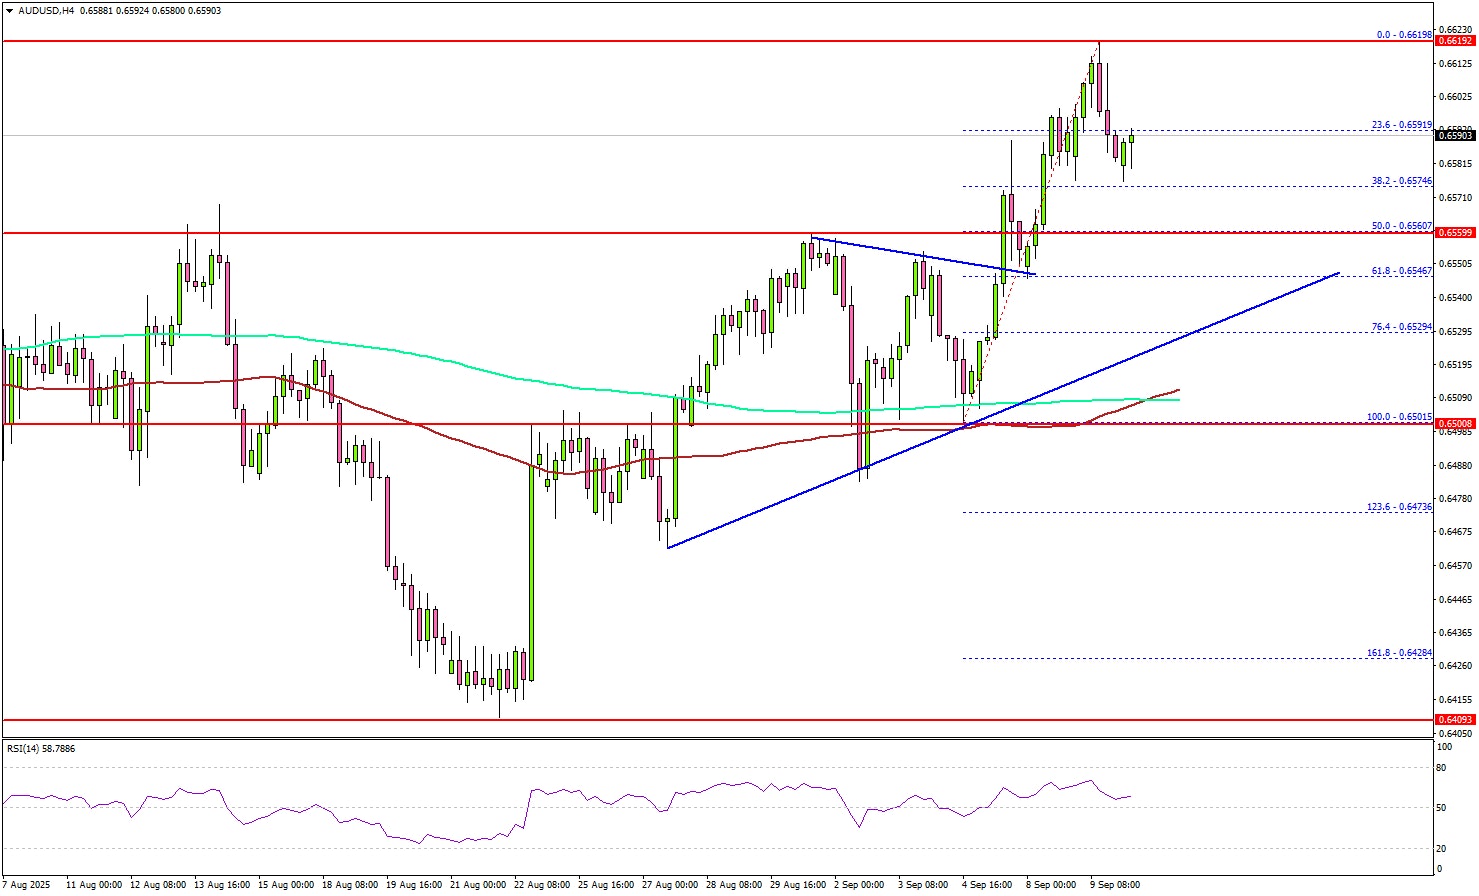The image size is (1479, 896).
Task: Open the chart menu triangle beside AUDUSD,H4
Action: [x=8, y=10]
